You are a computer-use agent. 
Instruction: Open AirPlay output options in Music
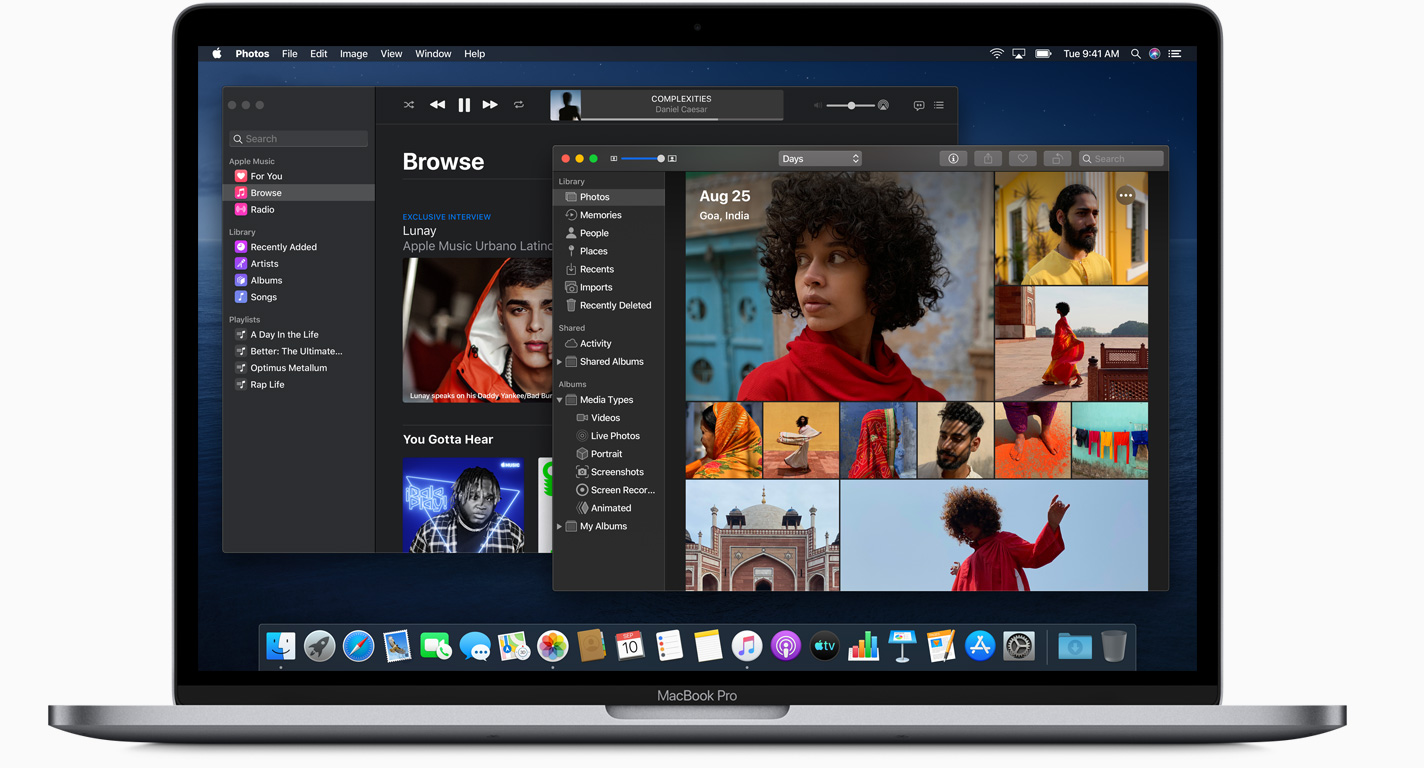[x=883, y=105]
